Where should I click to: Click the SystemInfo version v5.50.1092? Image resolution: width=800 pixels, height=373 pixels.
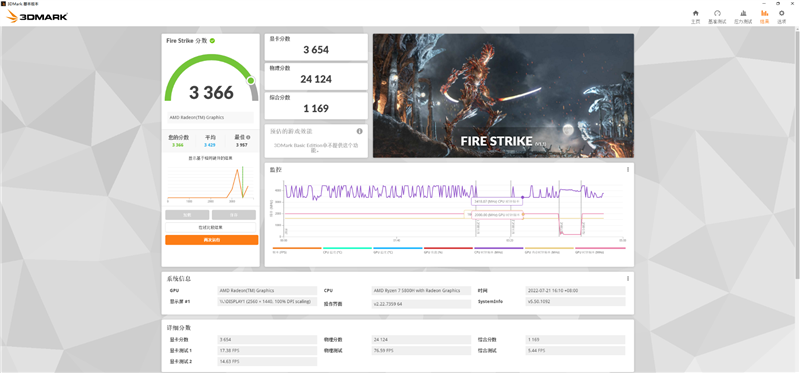(575, 302)
